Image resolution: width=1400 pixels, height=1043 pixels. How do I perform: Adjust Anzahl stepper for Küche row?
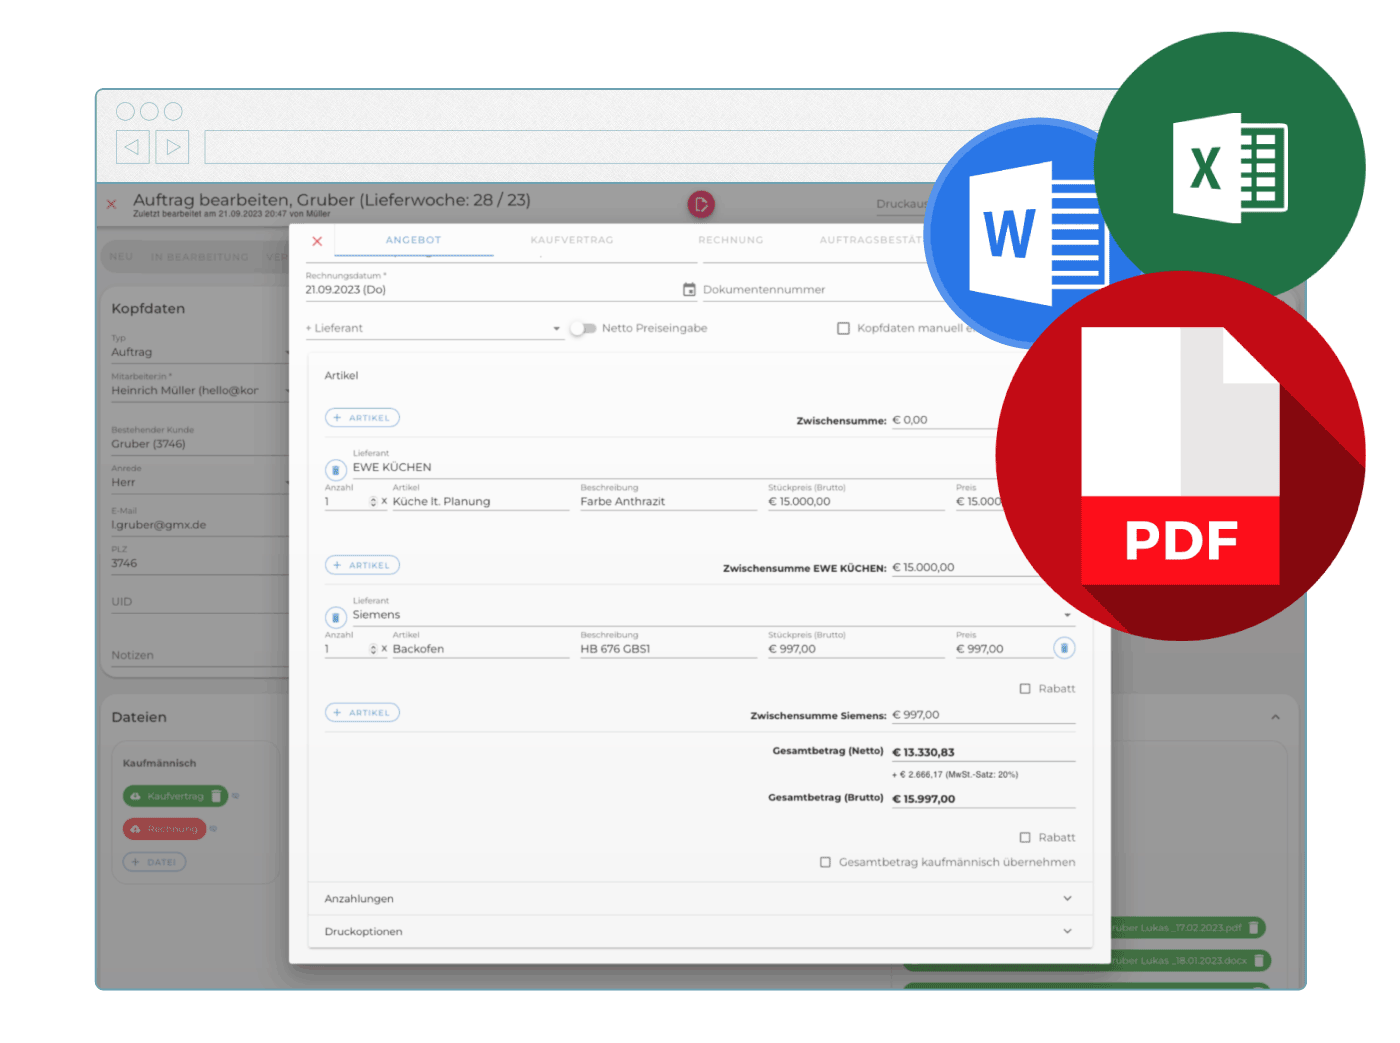pos(373,501)
